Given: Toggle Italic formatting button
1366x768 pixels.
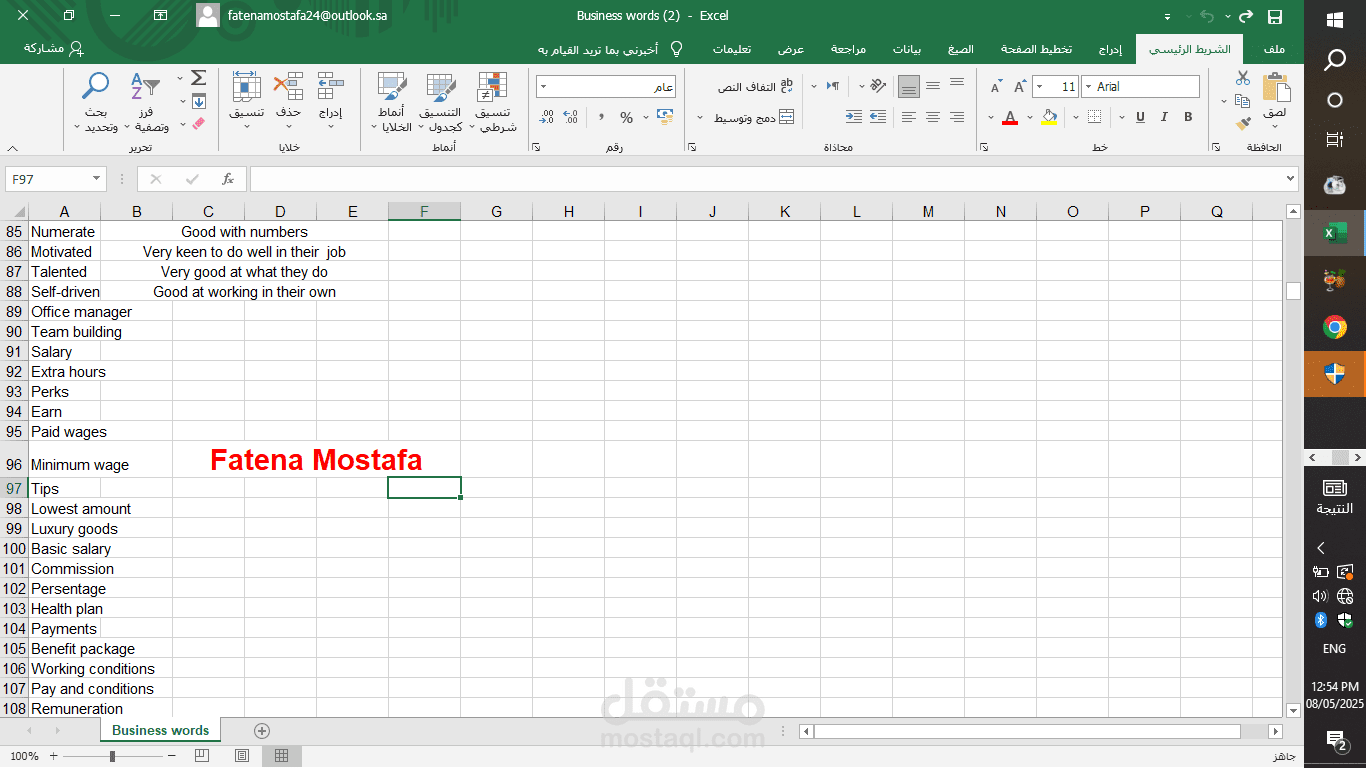Looking at the screenshot, I should 1164,117.
